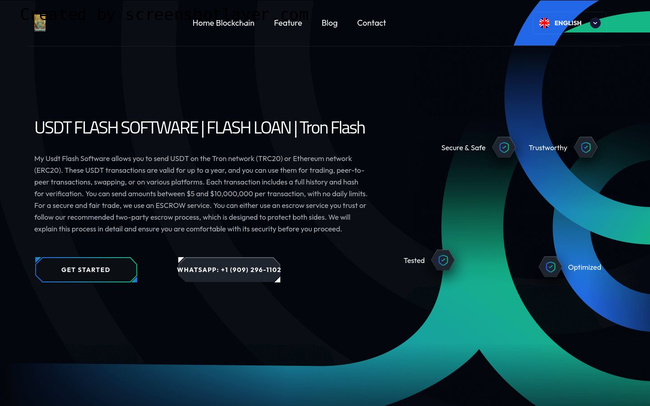Screen dimensions: 650x406
Task: Click the site logo in the header
Action: pyautogui.click(x=40, y=23)
